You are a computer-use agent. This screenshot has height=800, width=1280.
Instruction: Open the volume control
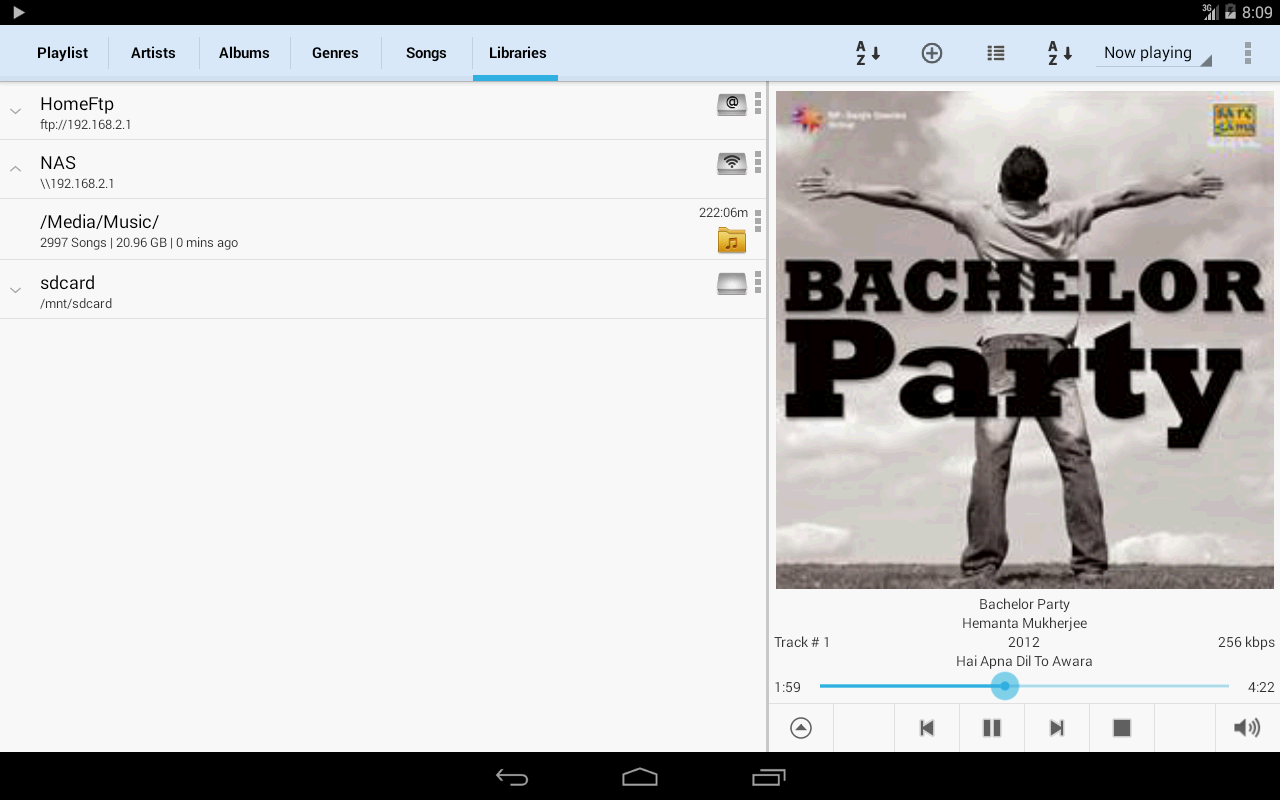[x=1247, y=728]
